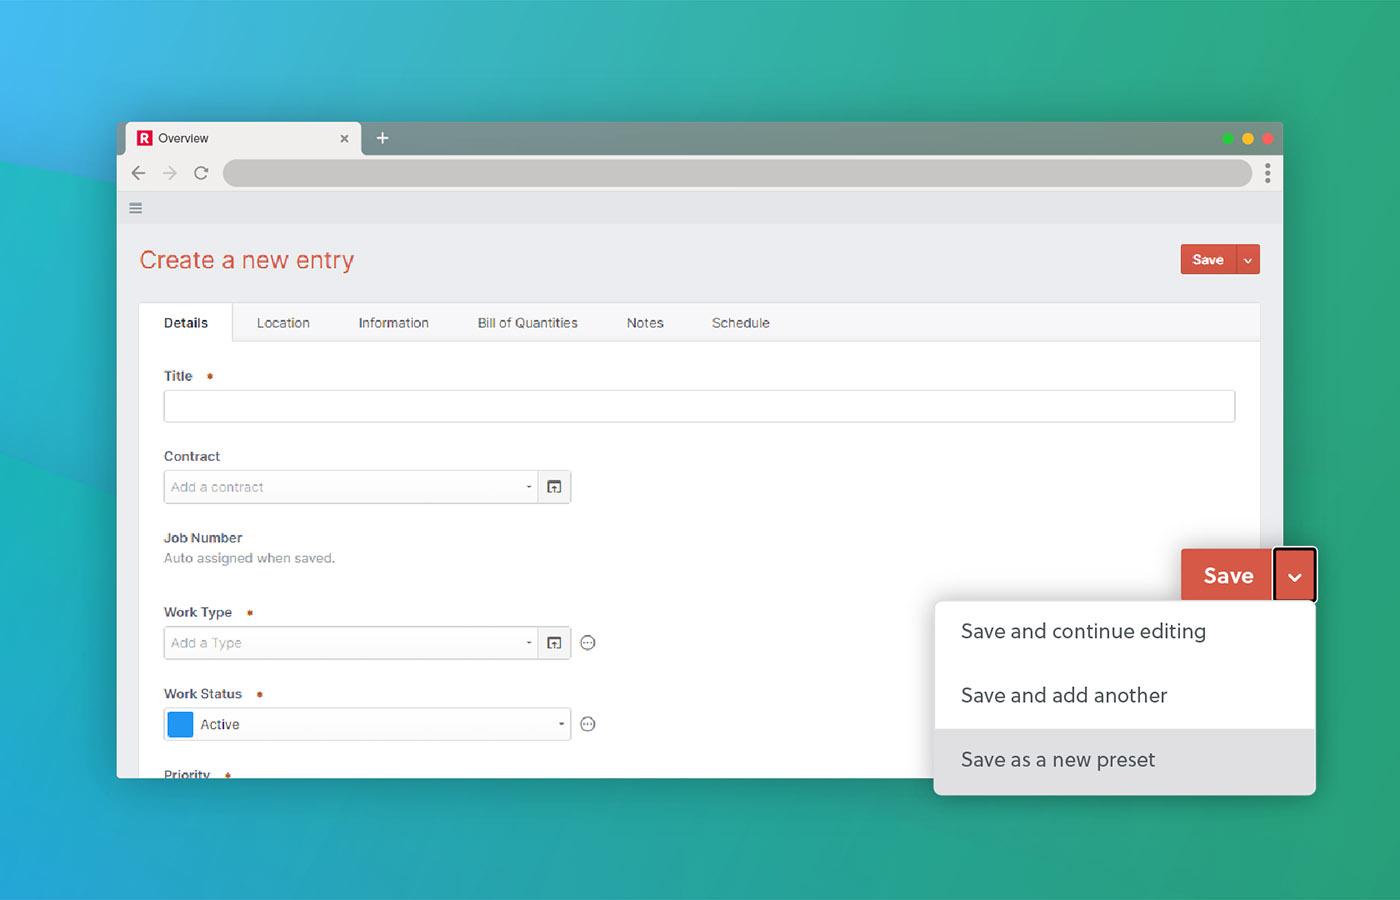Click the required asterisk beside Title
Viewport: 1400px width, 900px height.
pyautogui.click(x=209, y=376)
